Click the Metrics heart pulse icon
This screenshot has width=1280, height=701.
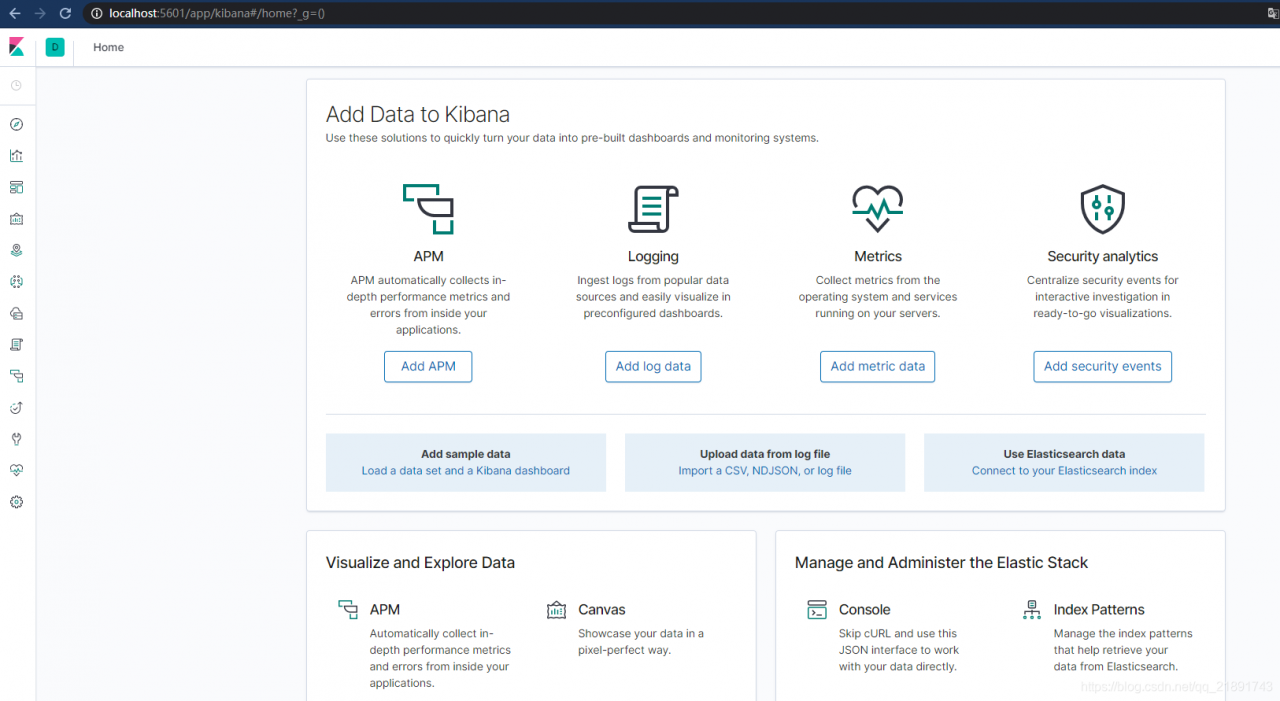click(878, 209)
